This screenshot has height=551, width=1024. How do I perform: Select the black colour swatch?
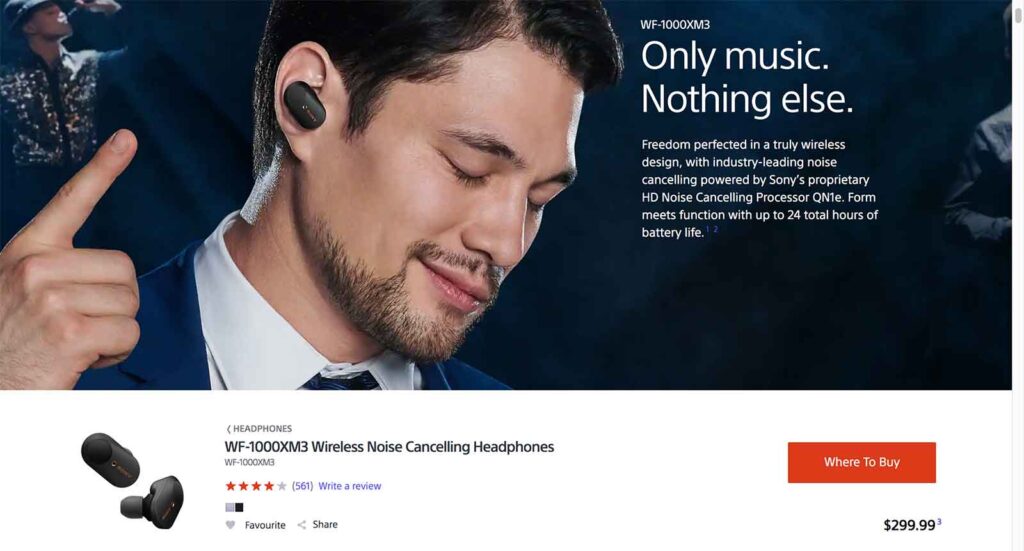point(239,507)
